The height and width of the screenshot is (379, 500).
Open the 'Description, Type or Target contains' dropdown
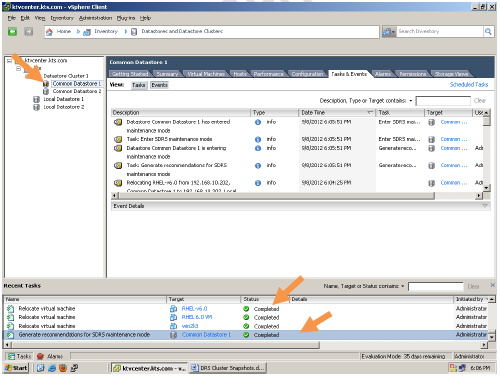[x=411, y=101]
